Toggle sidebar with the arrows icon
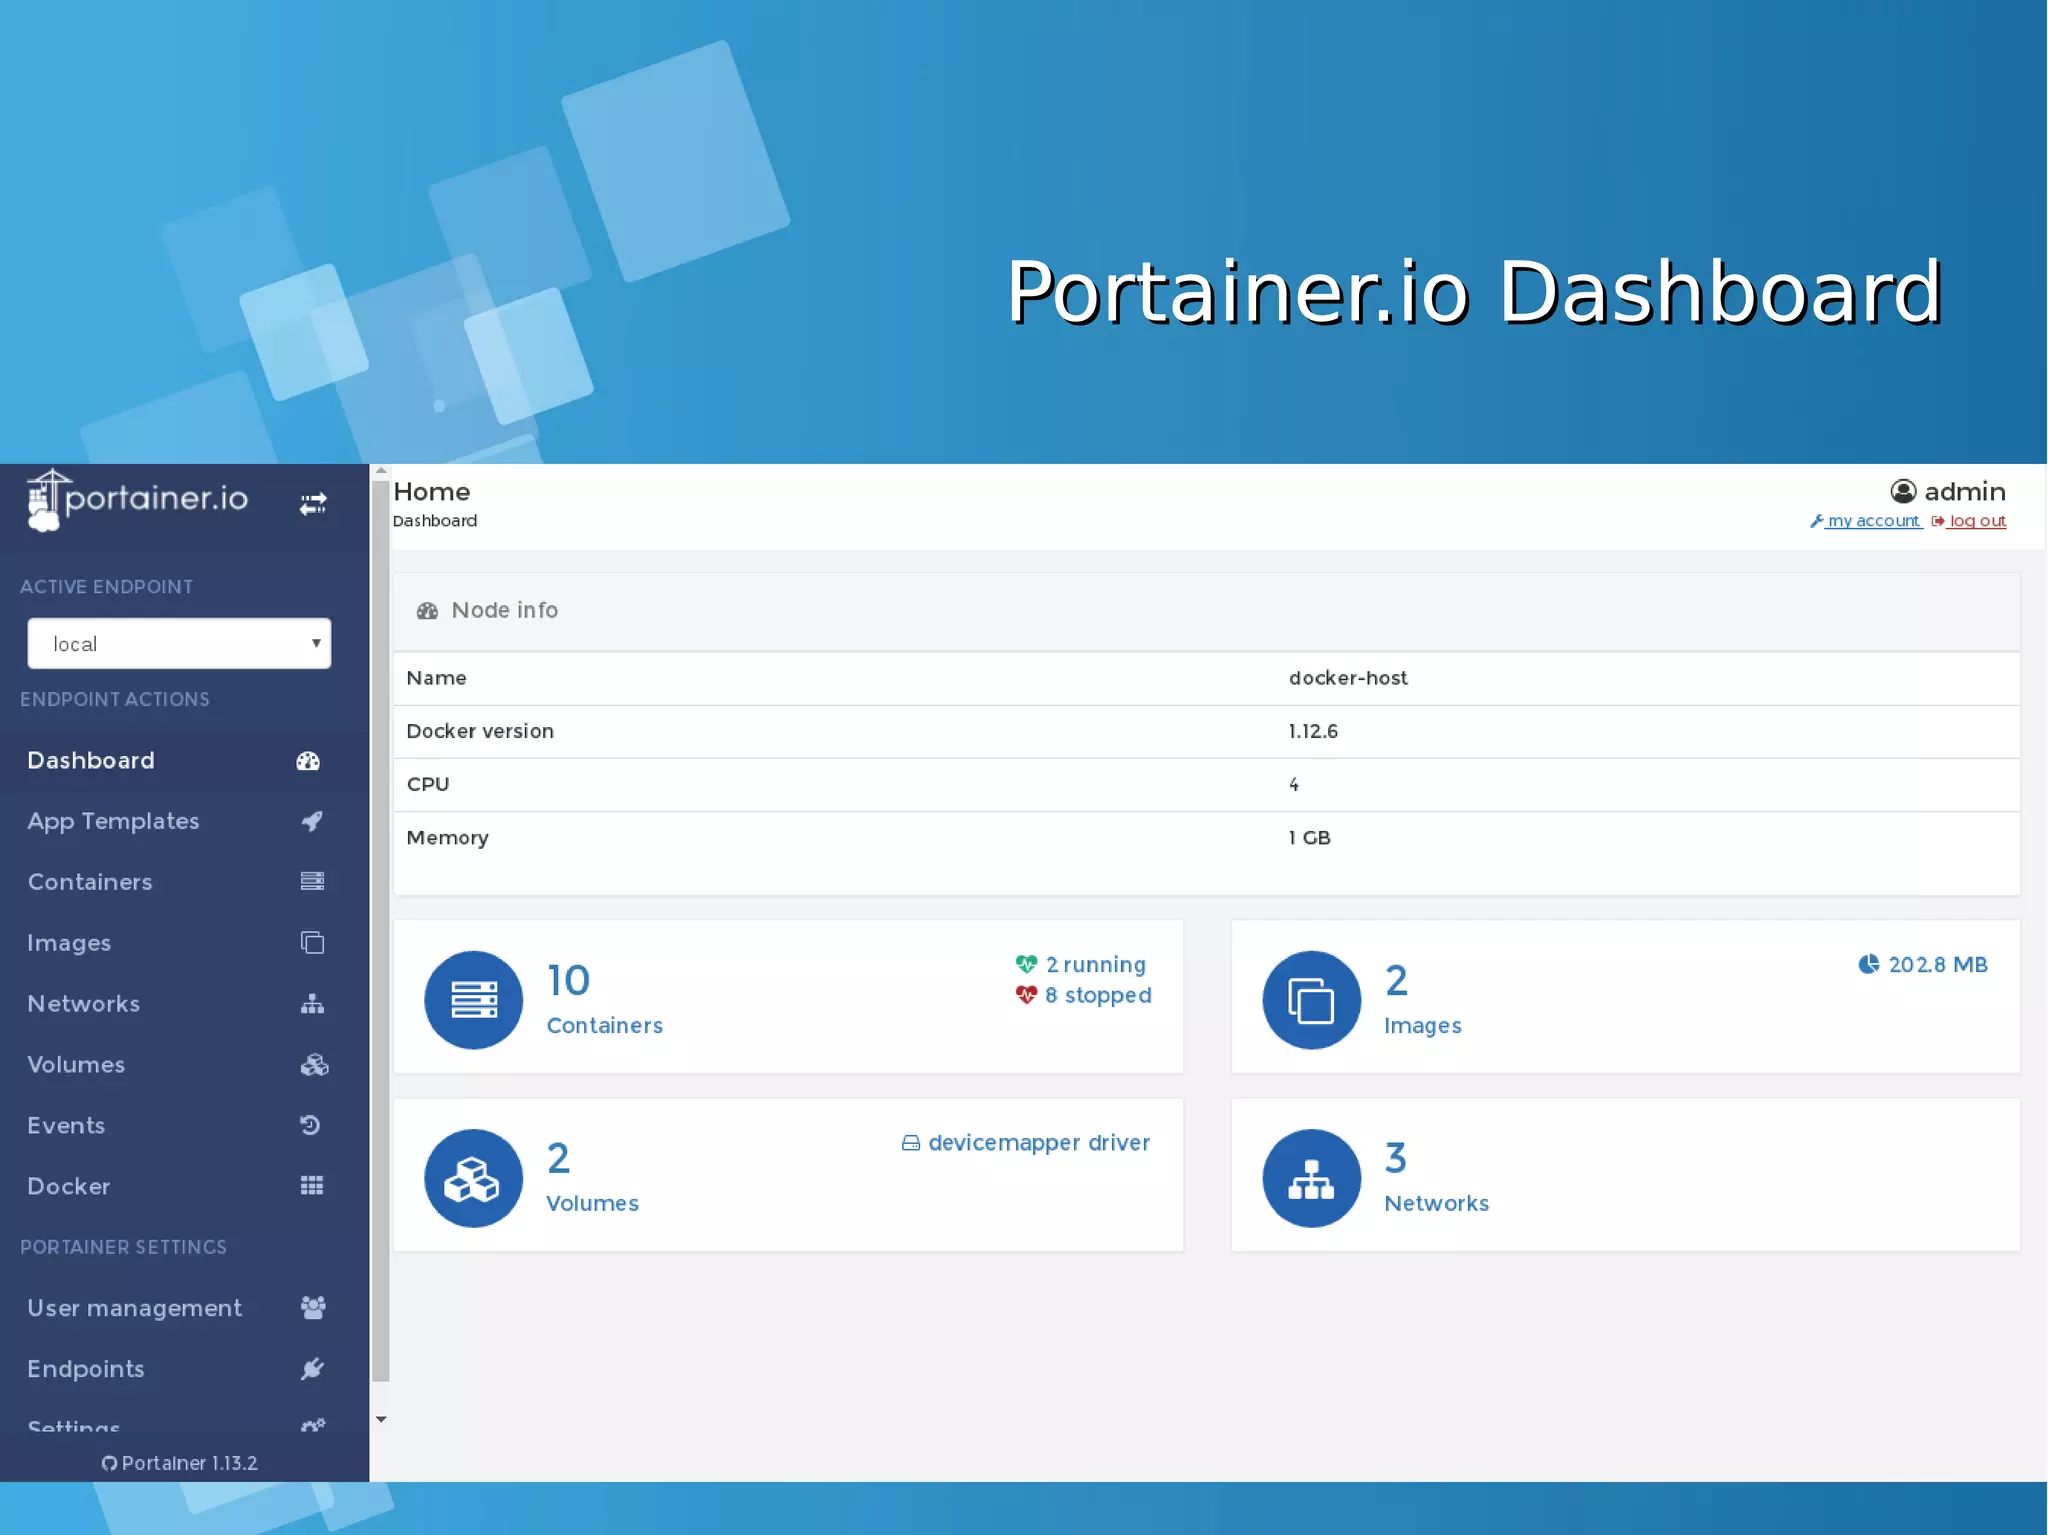The height and width of the screenshot is (1535, 2048). [313, 503]
